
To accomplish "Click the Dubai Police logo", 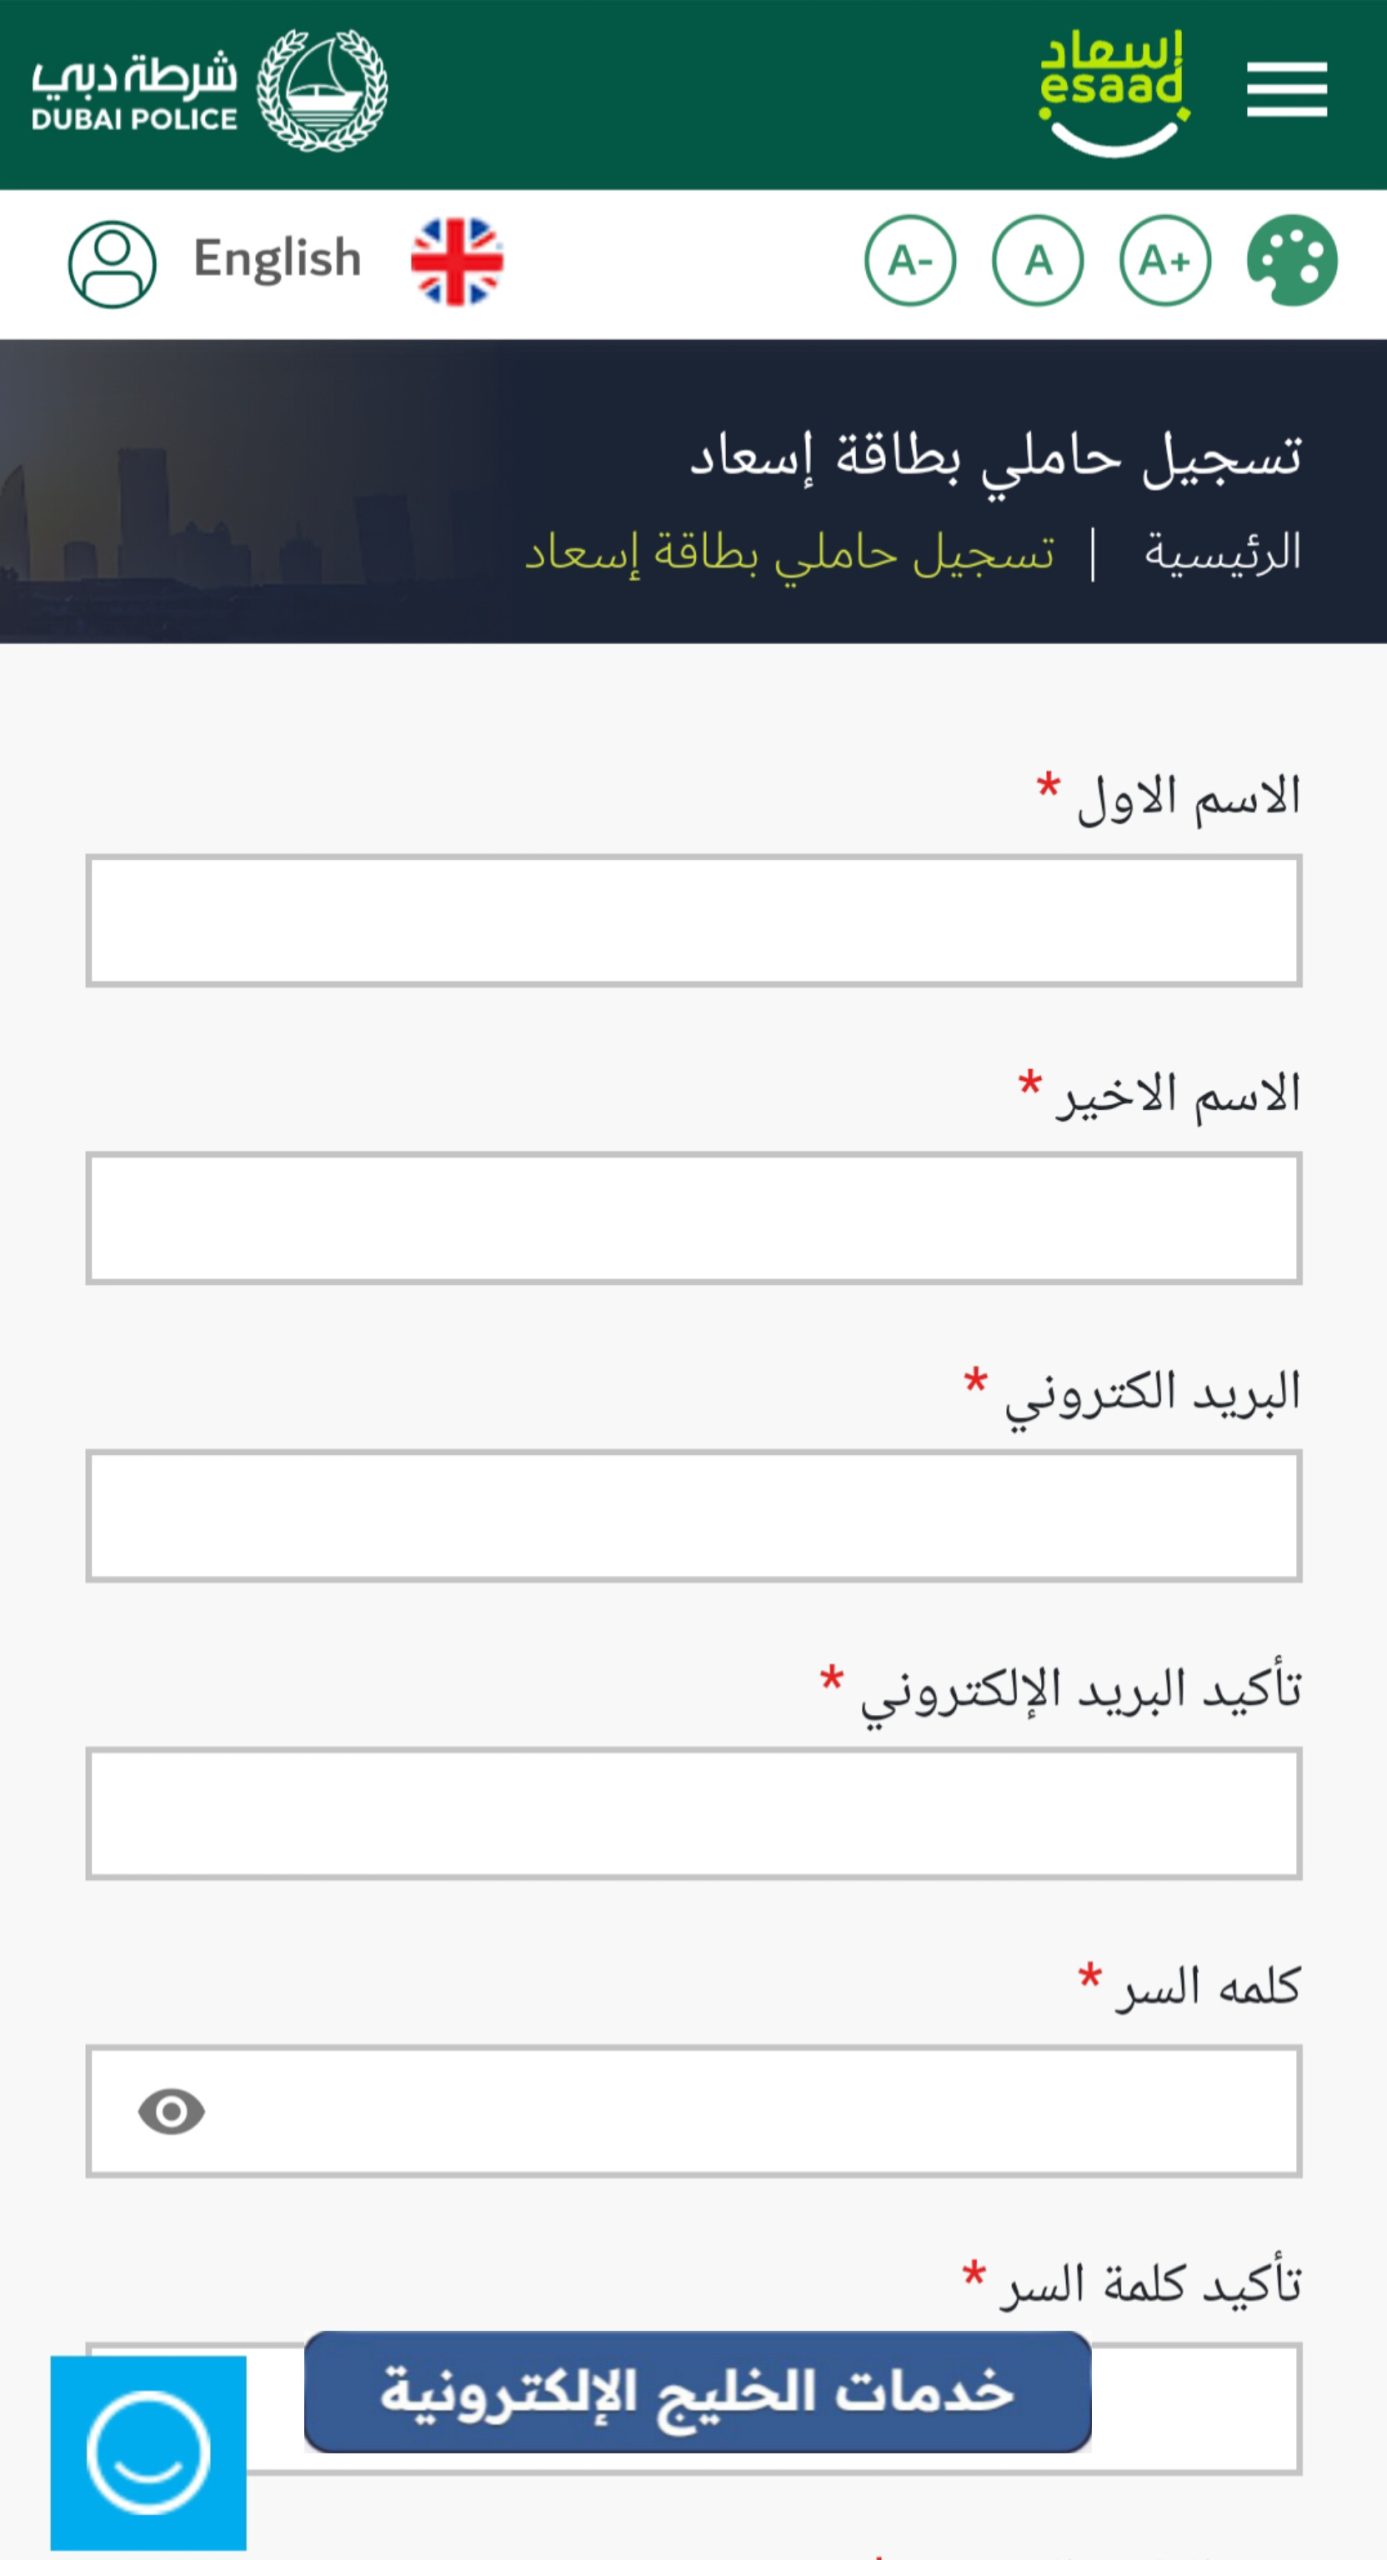I will pos(210,91).
